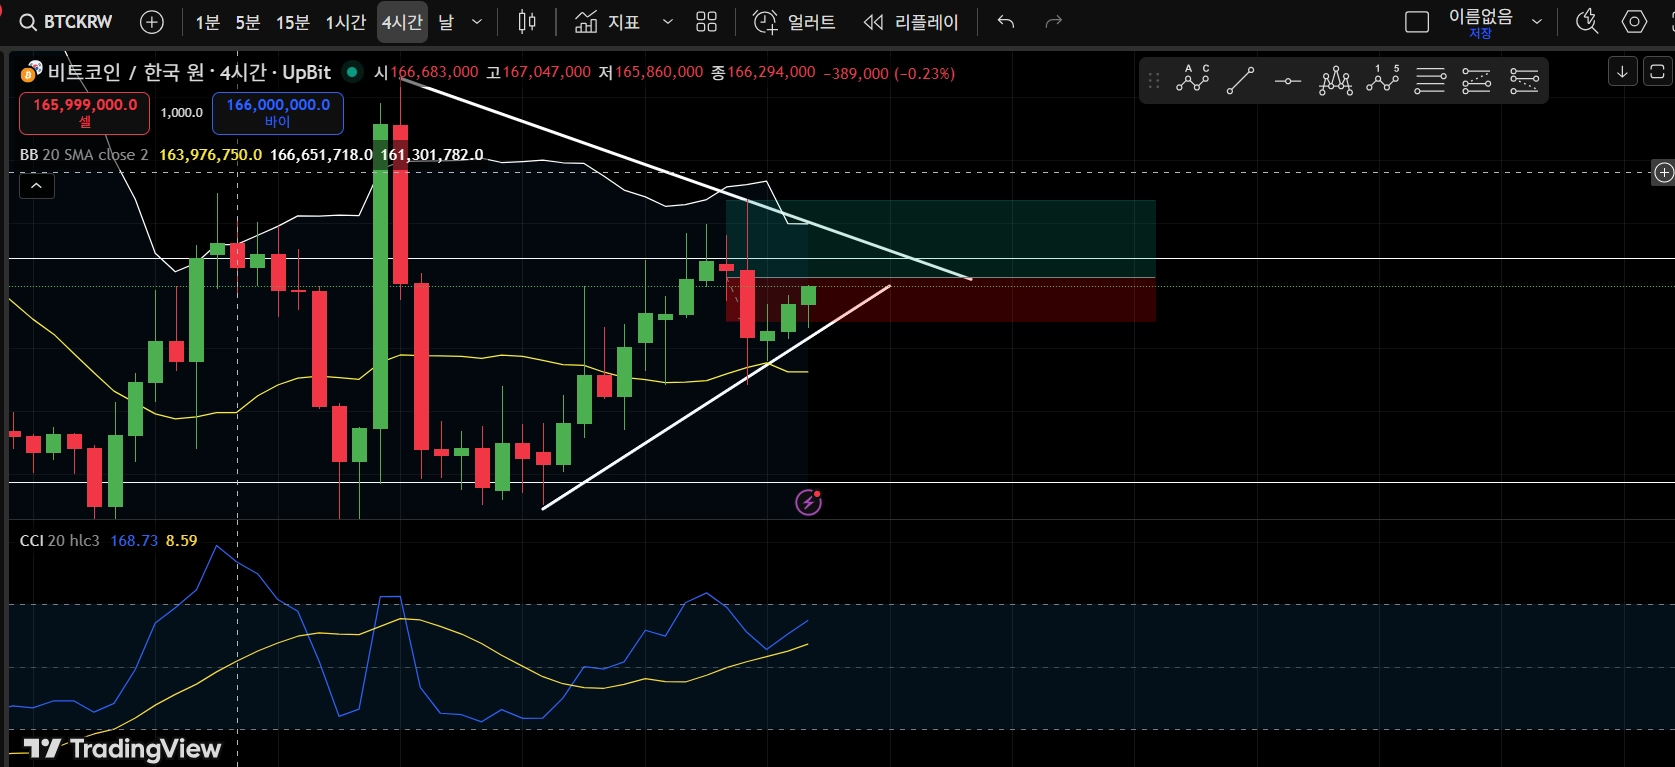The height and width of the screenshot is (767, 1675).
Task: Select the head and shoulders pattern tool
Action: (x=1335, y=80)
